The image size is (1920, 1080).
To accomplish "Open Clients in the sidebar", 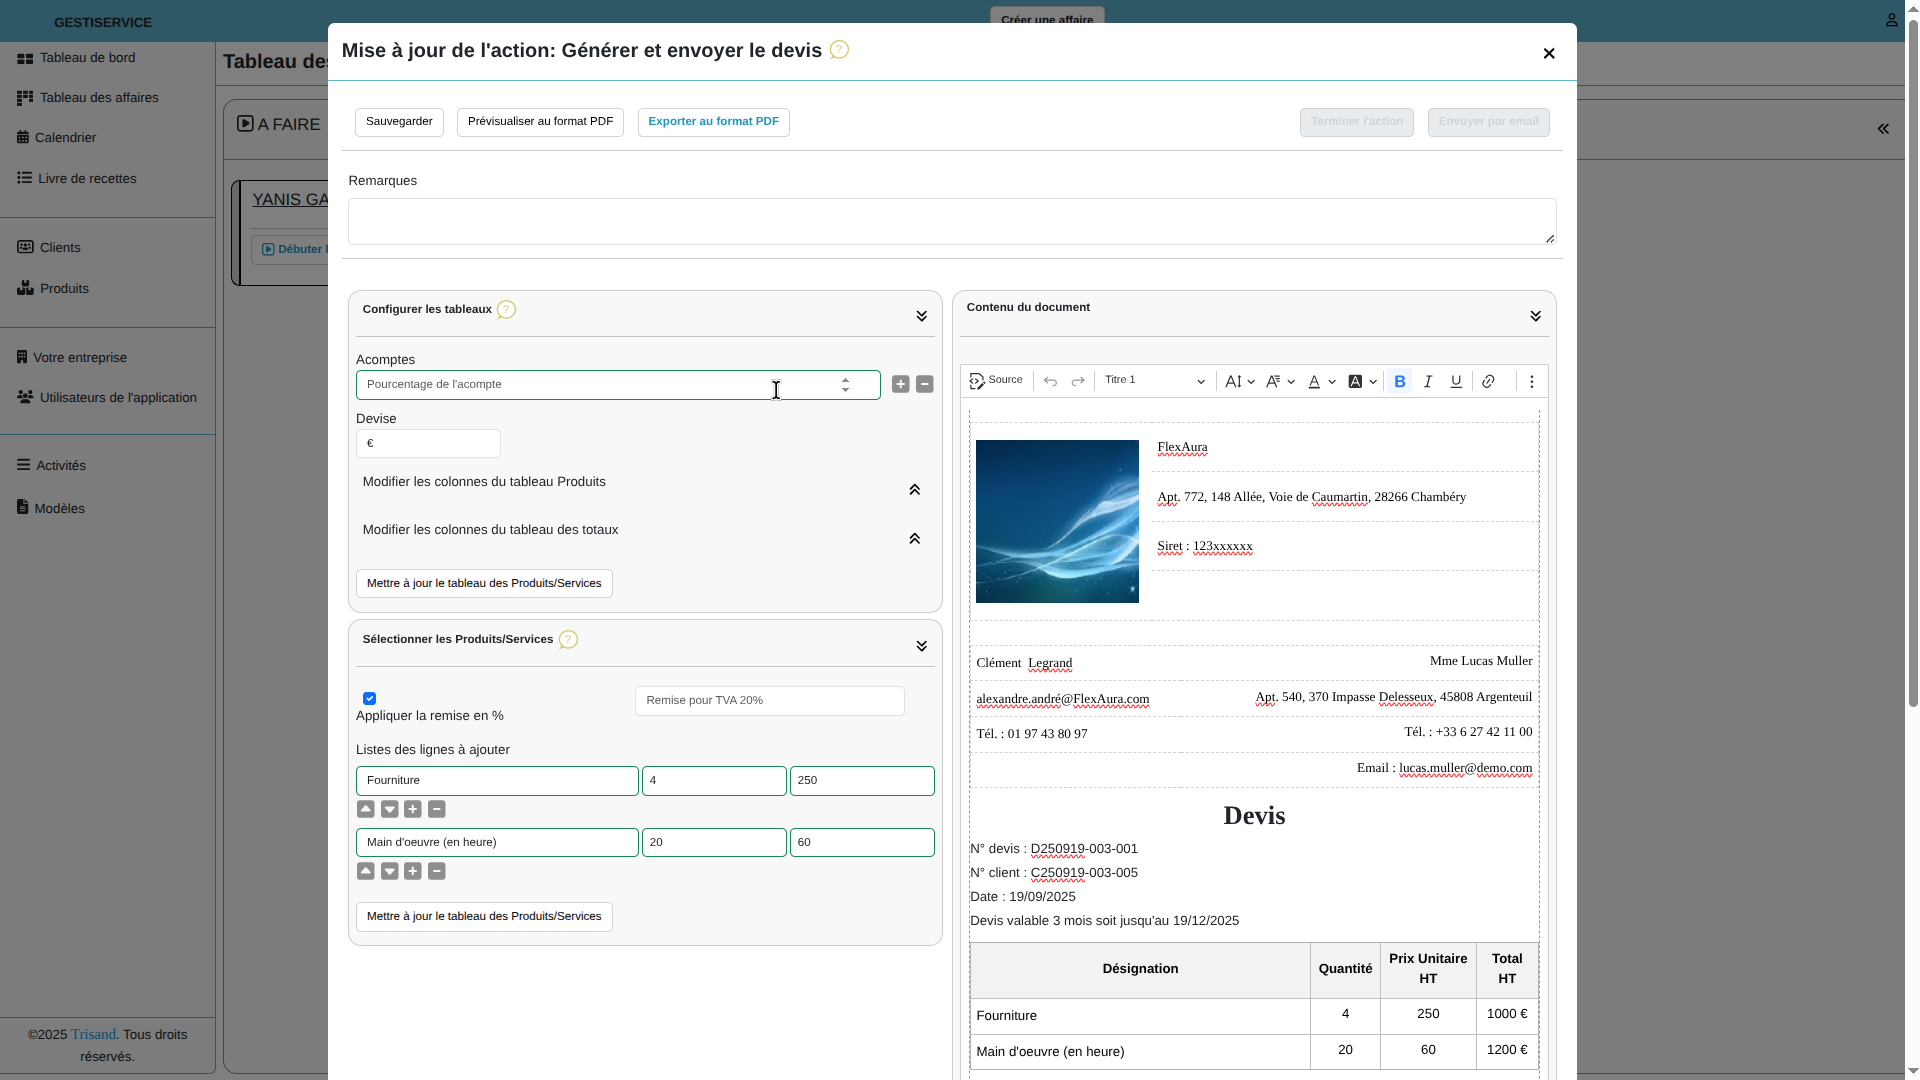I will (x=60, y=248).
